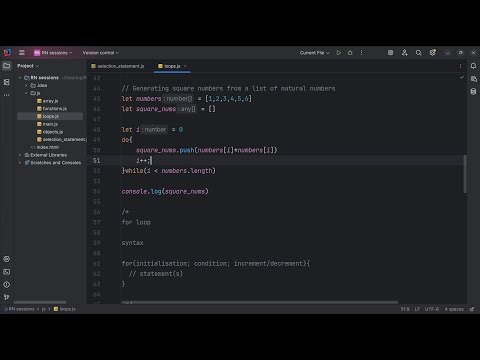The image size is (480, 360).
Task: Open the Project view selector dropdown
Action: [28, 66]
